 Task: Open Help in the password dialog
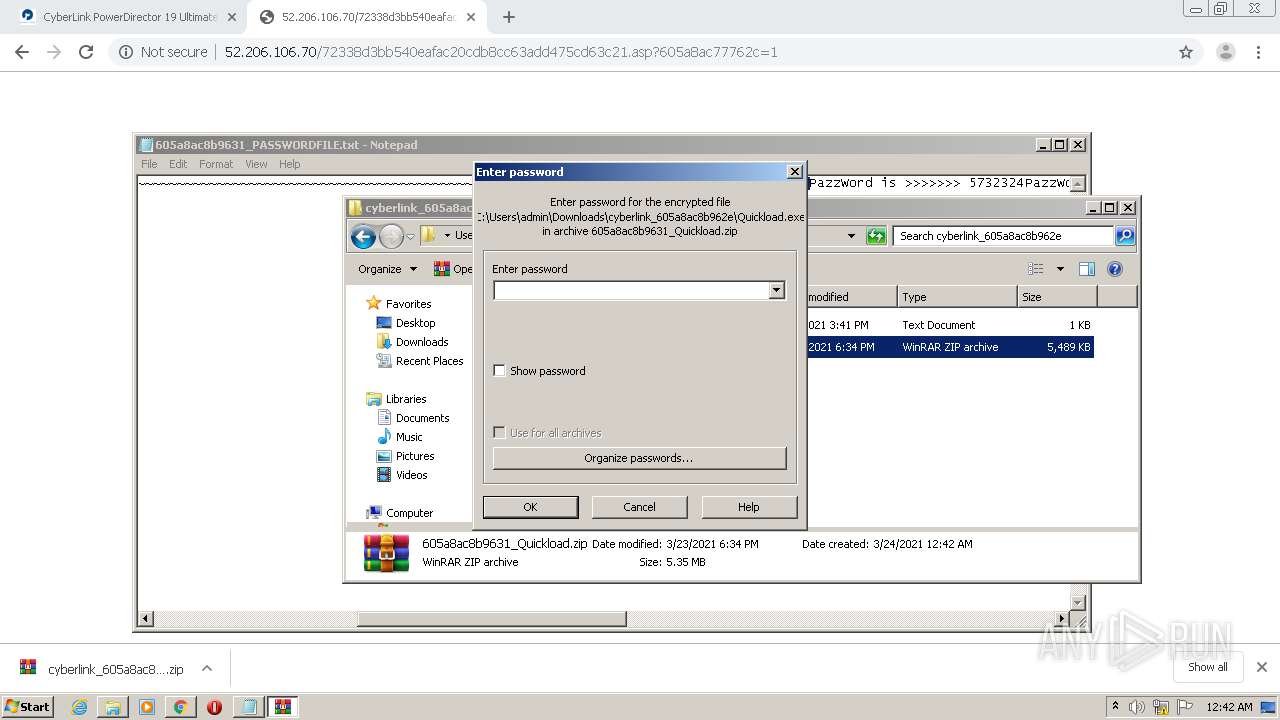[x=749, y=507]
